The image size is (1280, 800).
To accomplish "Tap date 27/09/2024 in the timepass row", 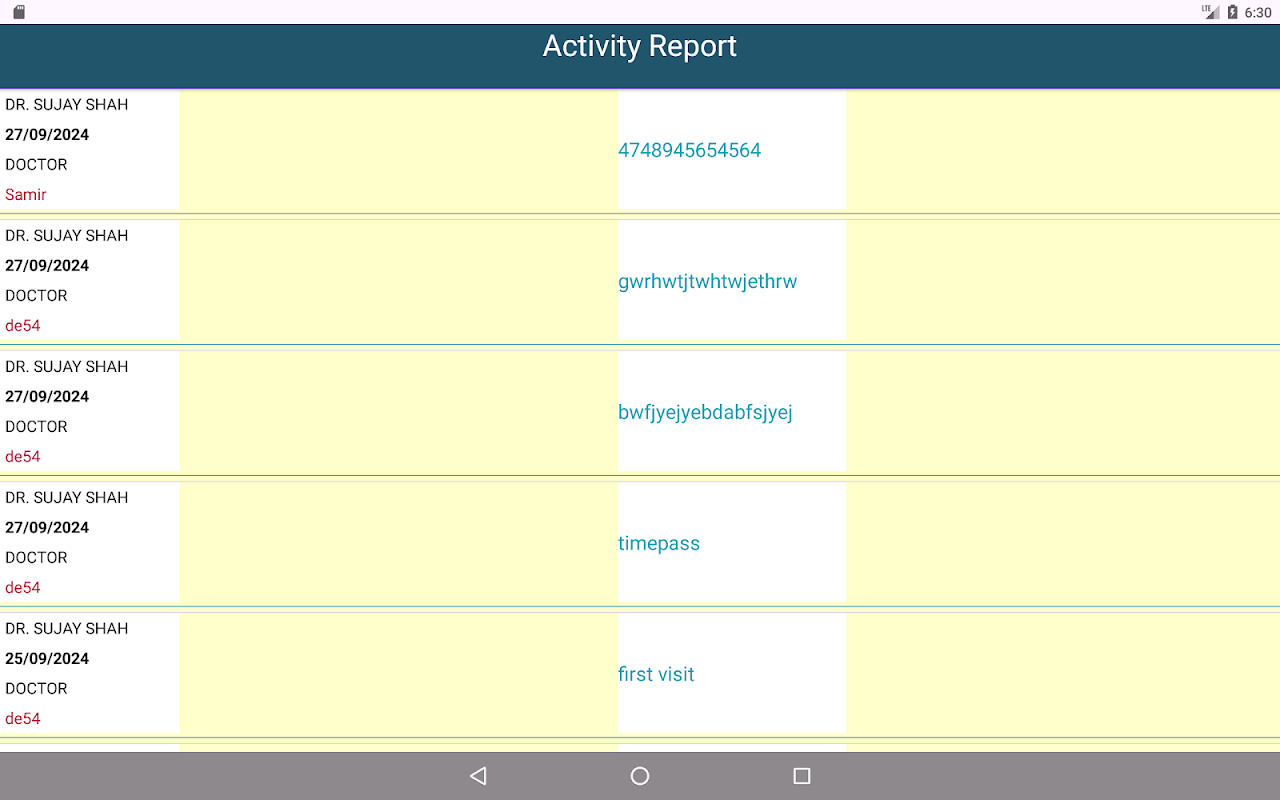I will 47,527.
